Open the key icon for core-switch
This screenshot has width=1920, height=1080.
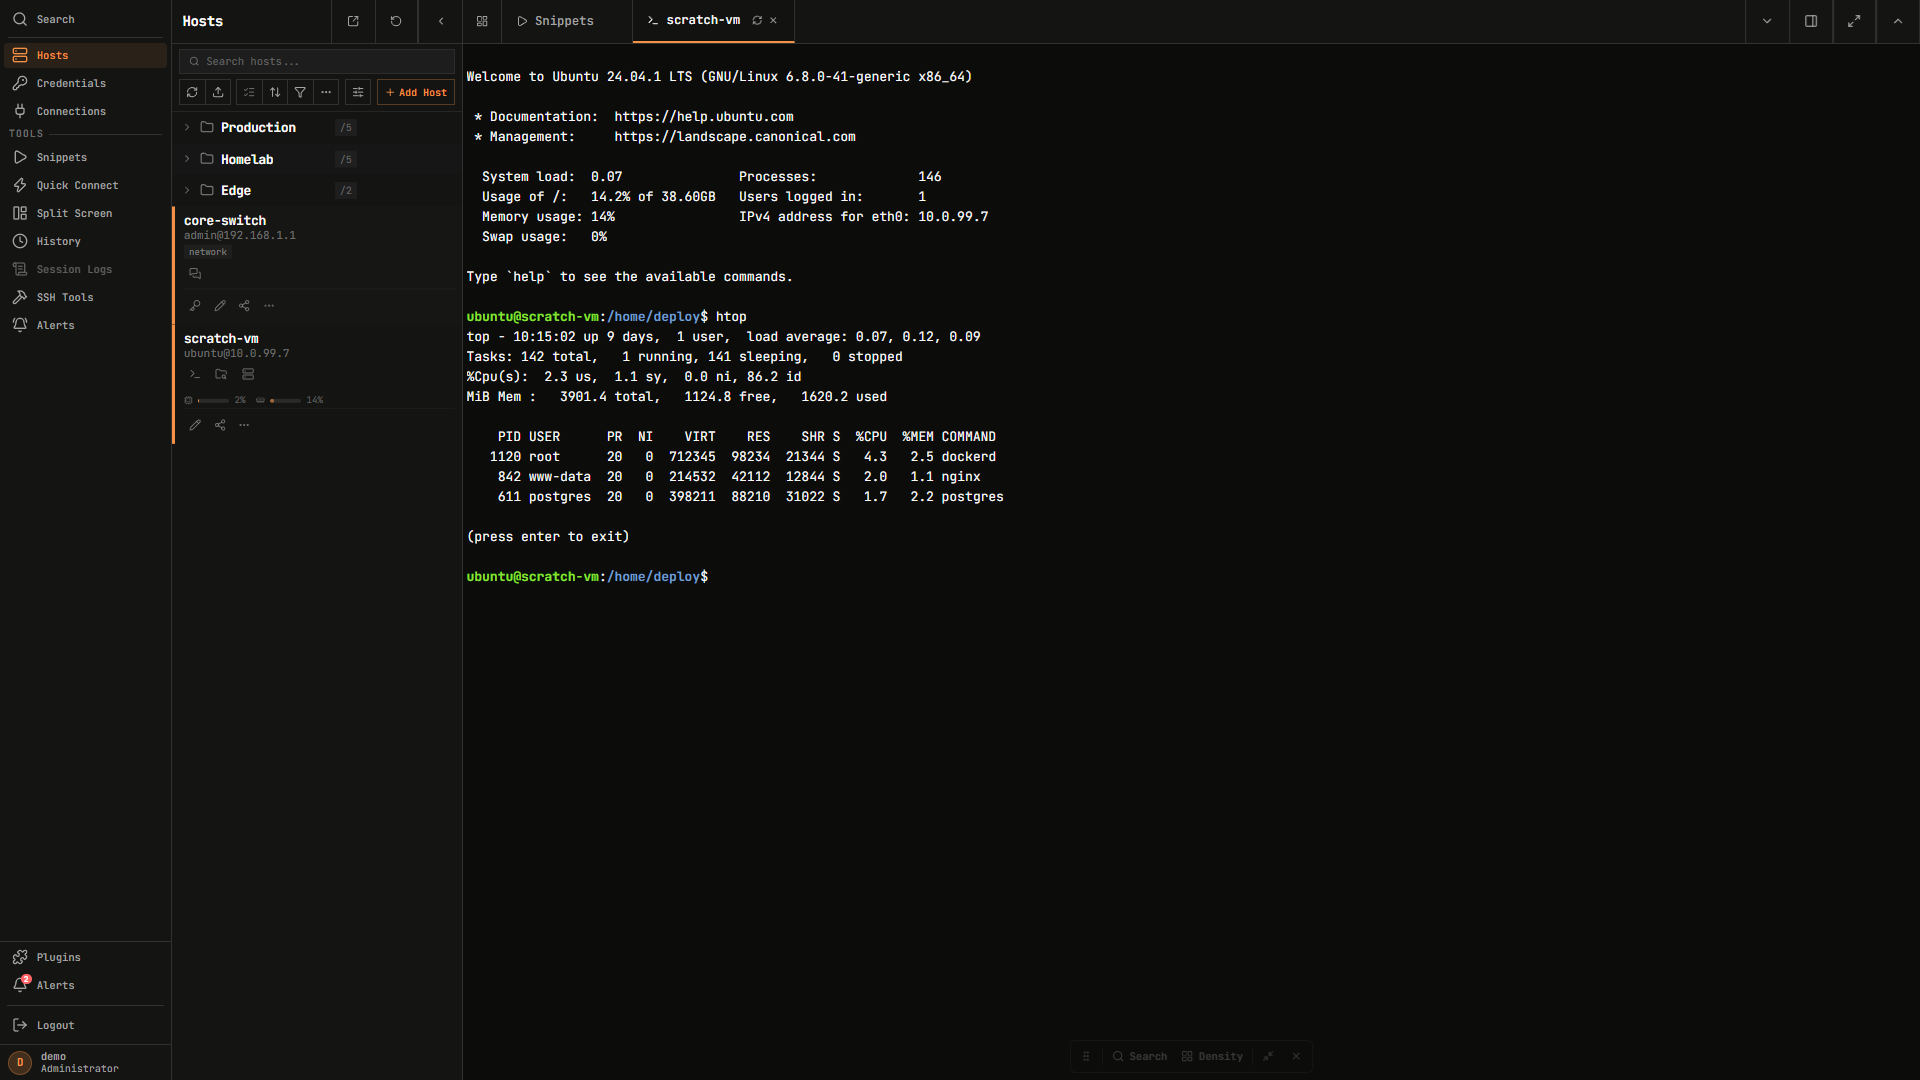pos(195,306)
